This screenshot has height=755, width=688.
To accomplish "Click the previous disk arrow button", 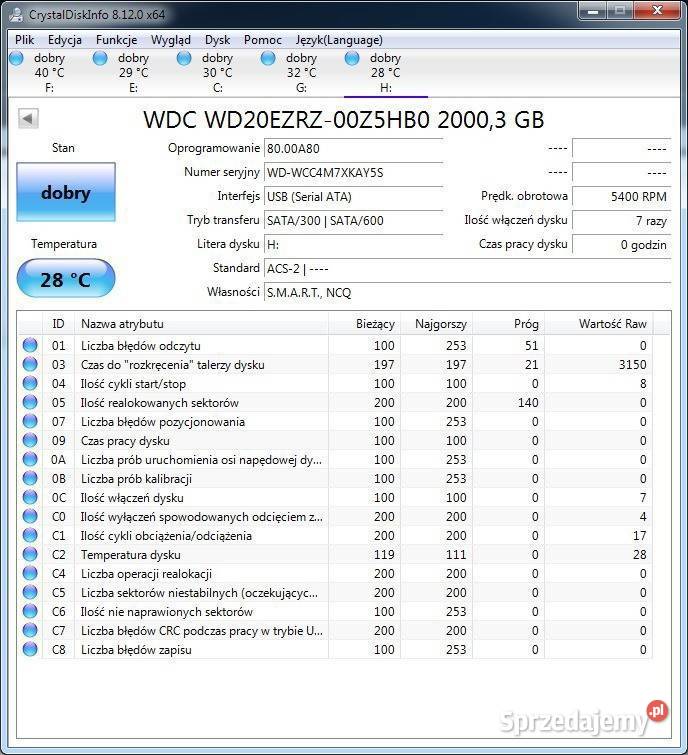I will coord(28,118).
